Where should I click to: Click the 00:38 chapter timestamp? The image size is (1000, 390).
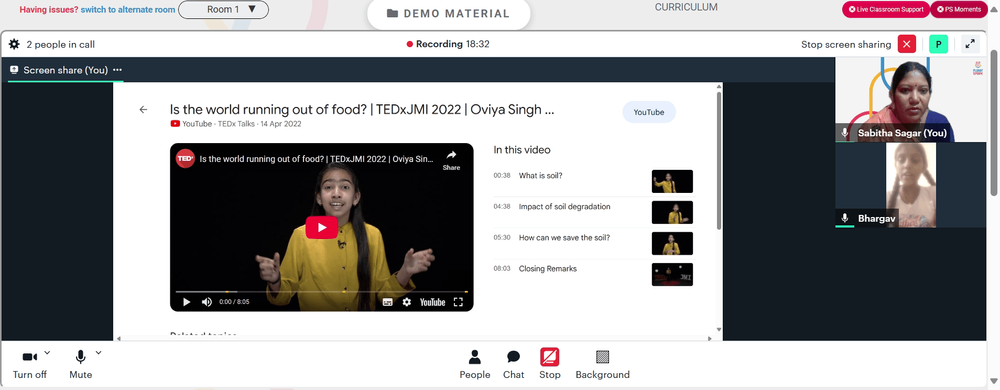pyautogui.click(x=502, y=175)
